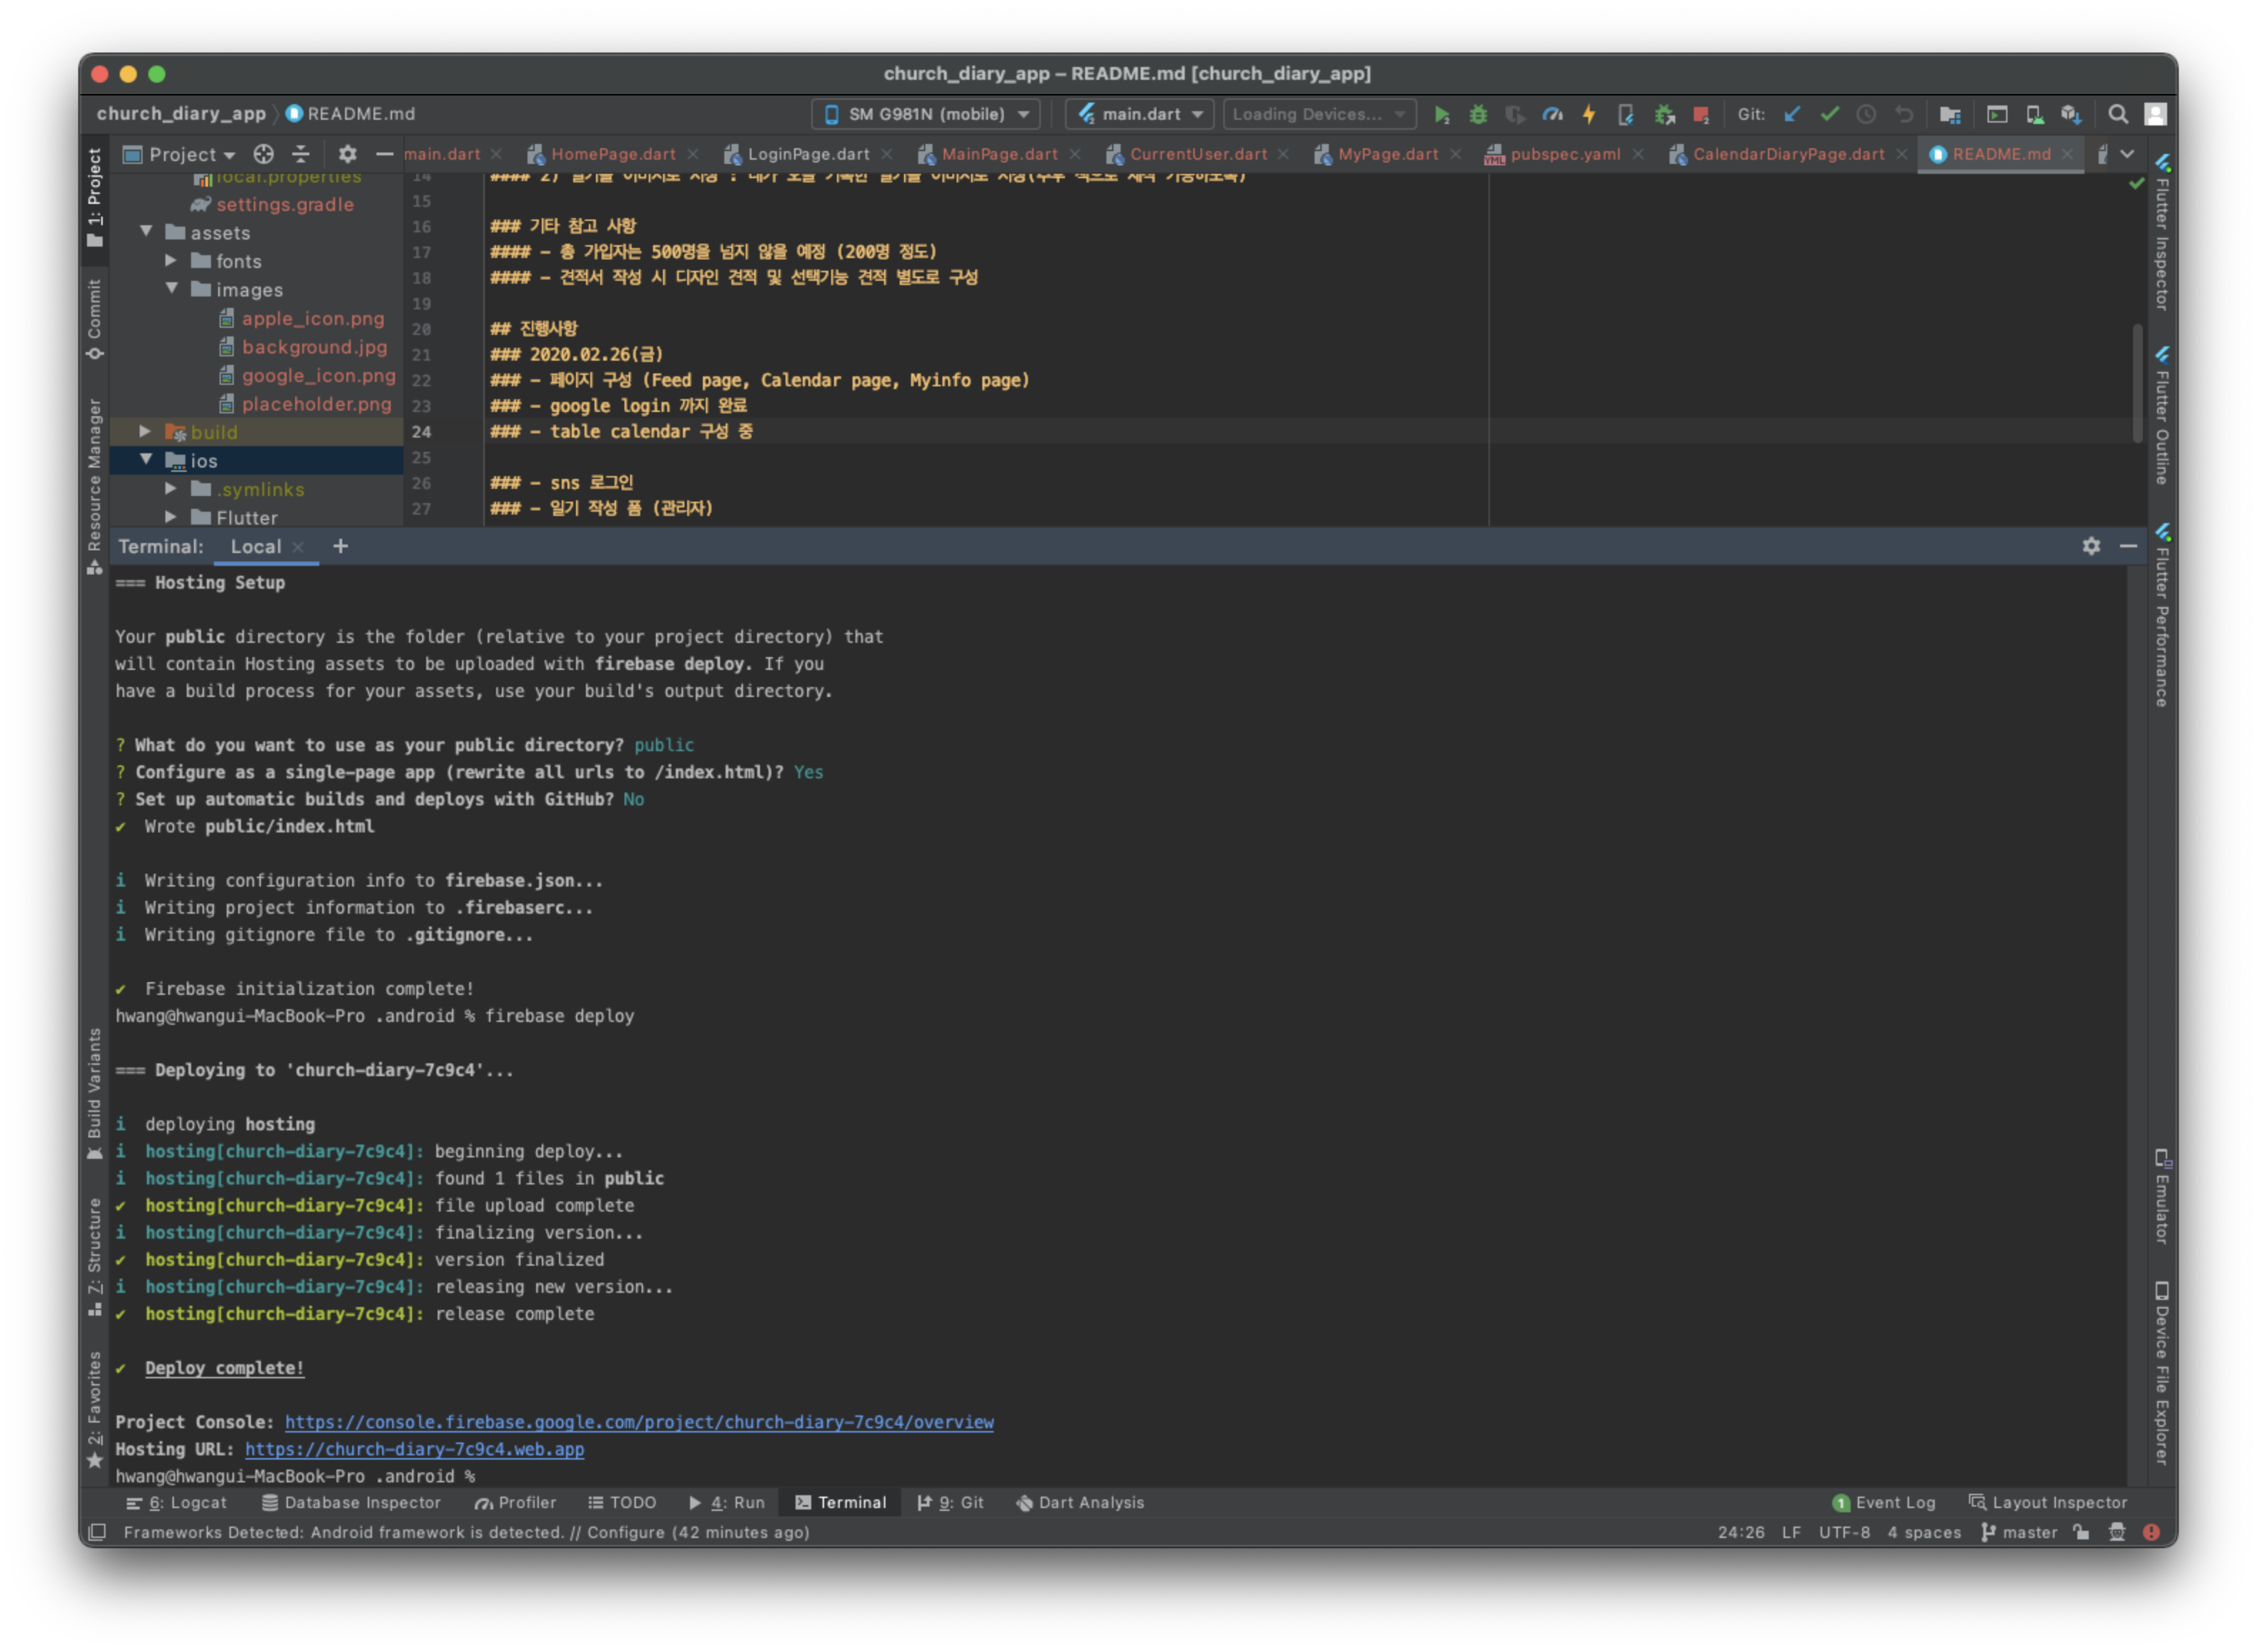Expand the build folder in the project tree
This screenshot has height=1652, width=2257.
click(145, 432)
